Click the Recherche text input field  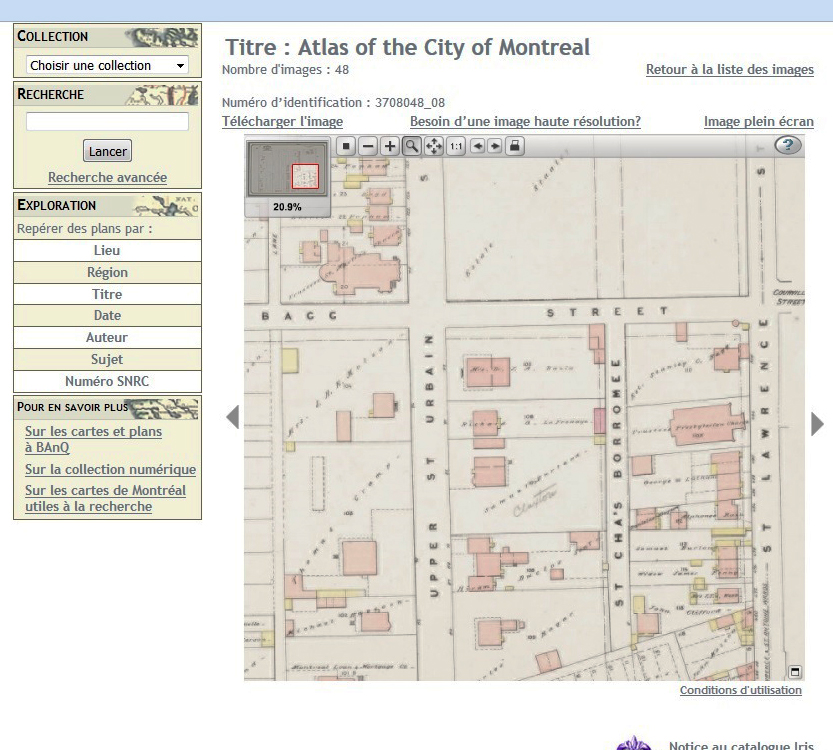(107, 121)
